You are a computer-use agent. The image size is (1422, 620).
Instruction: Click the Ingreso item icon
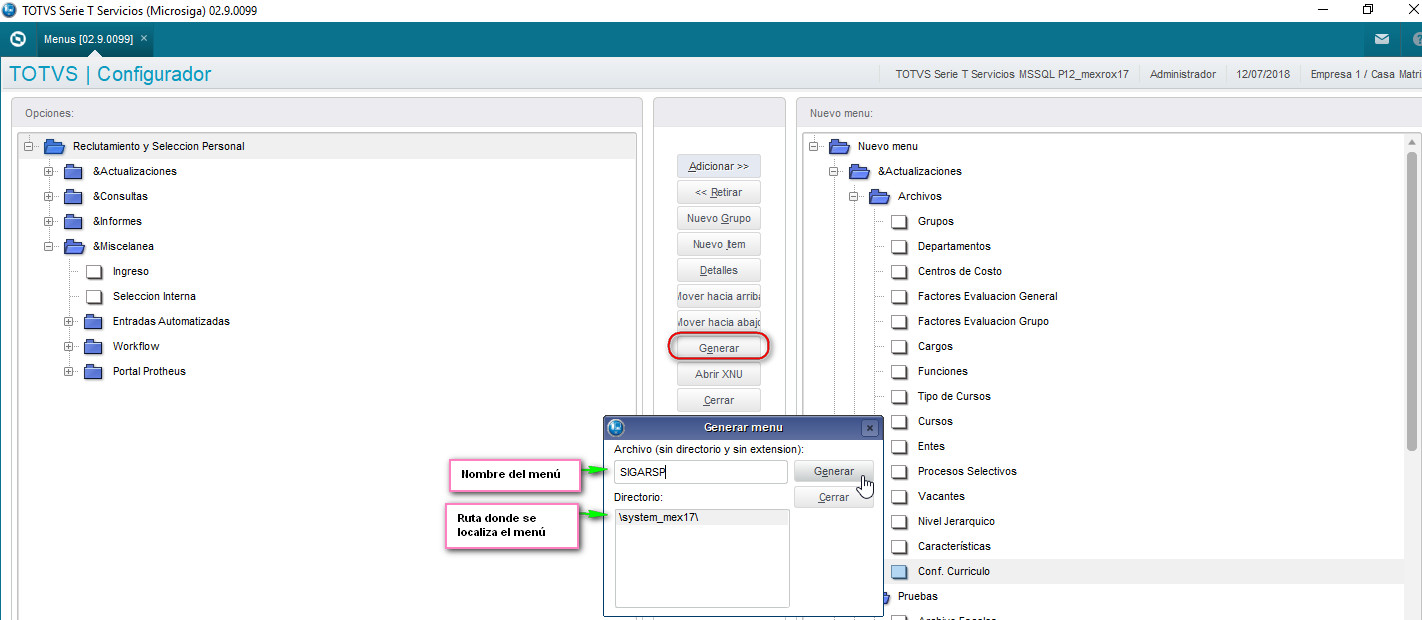94,271
